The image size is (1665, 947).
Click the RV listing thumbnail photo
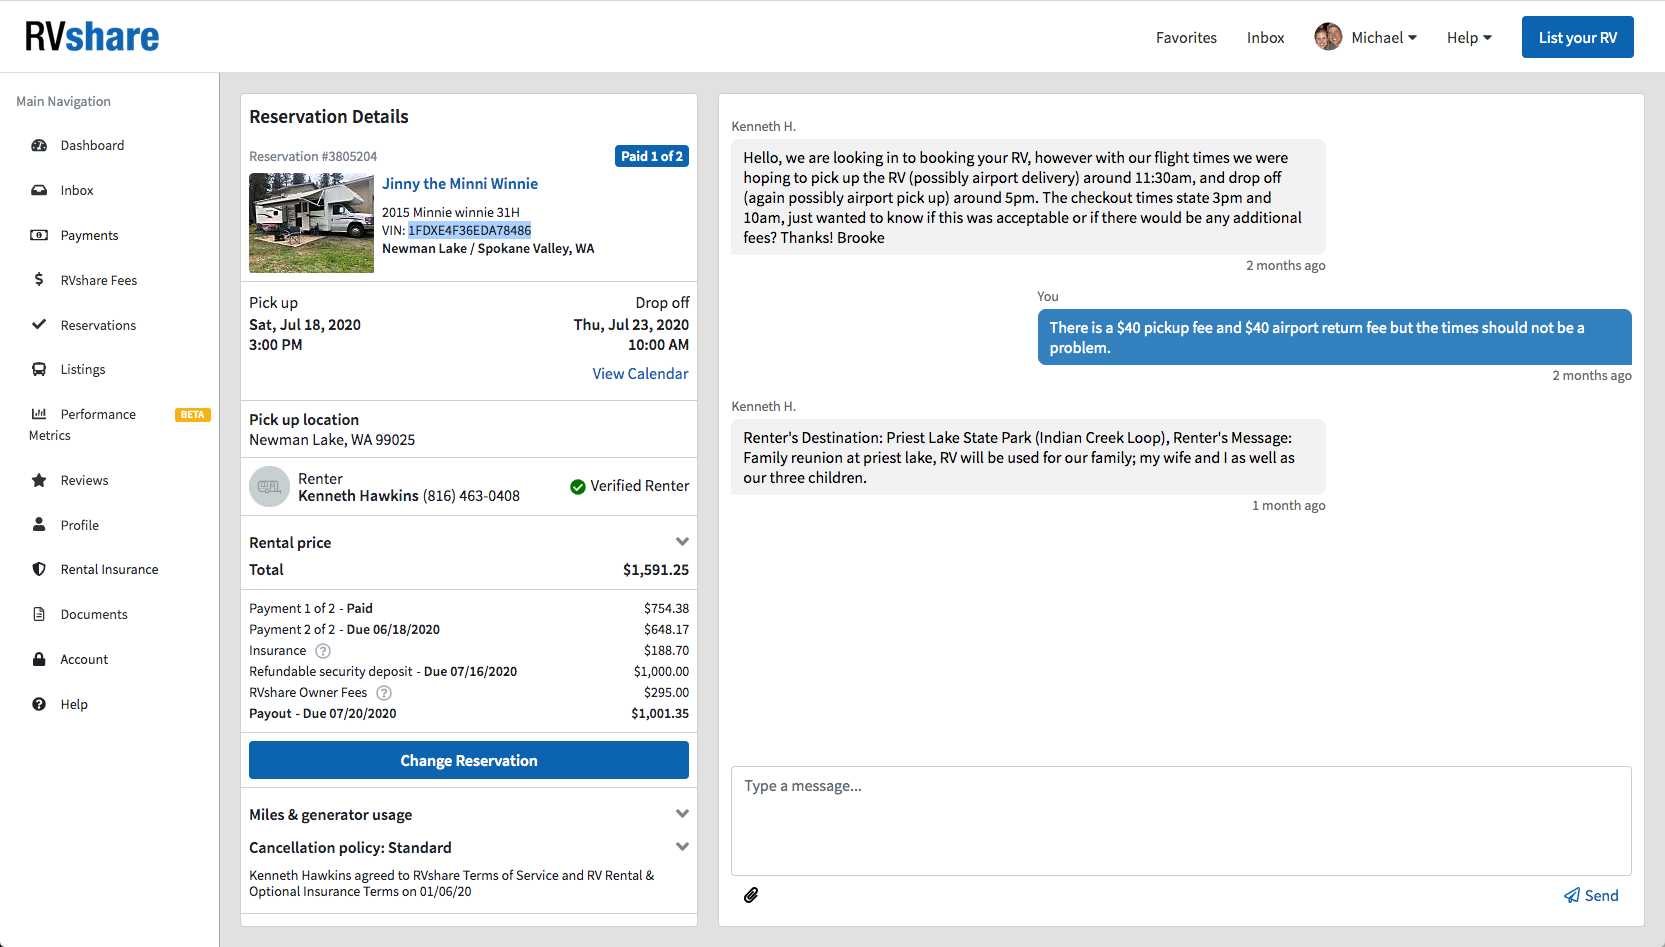pyautogui.click(x=311, y=223)
